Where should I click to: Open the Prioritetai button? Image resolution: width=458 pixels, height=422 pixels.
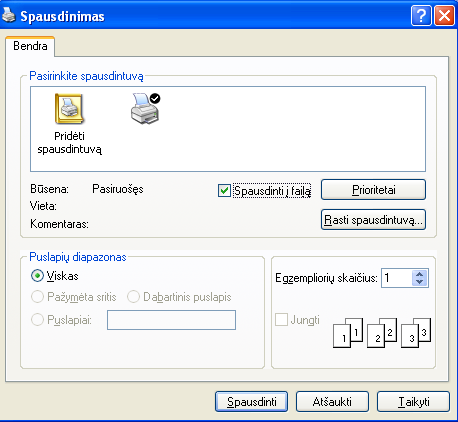click(373, 190)
